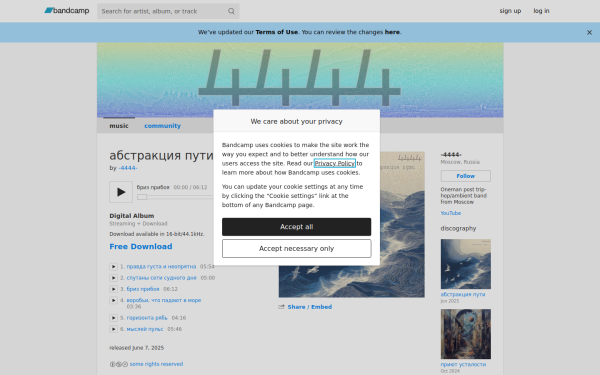Open the Privacy Policy link
Viewport: 600px width, 375px height.
tap(335, 163)
